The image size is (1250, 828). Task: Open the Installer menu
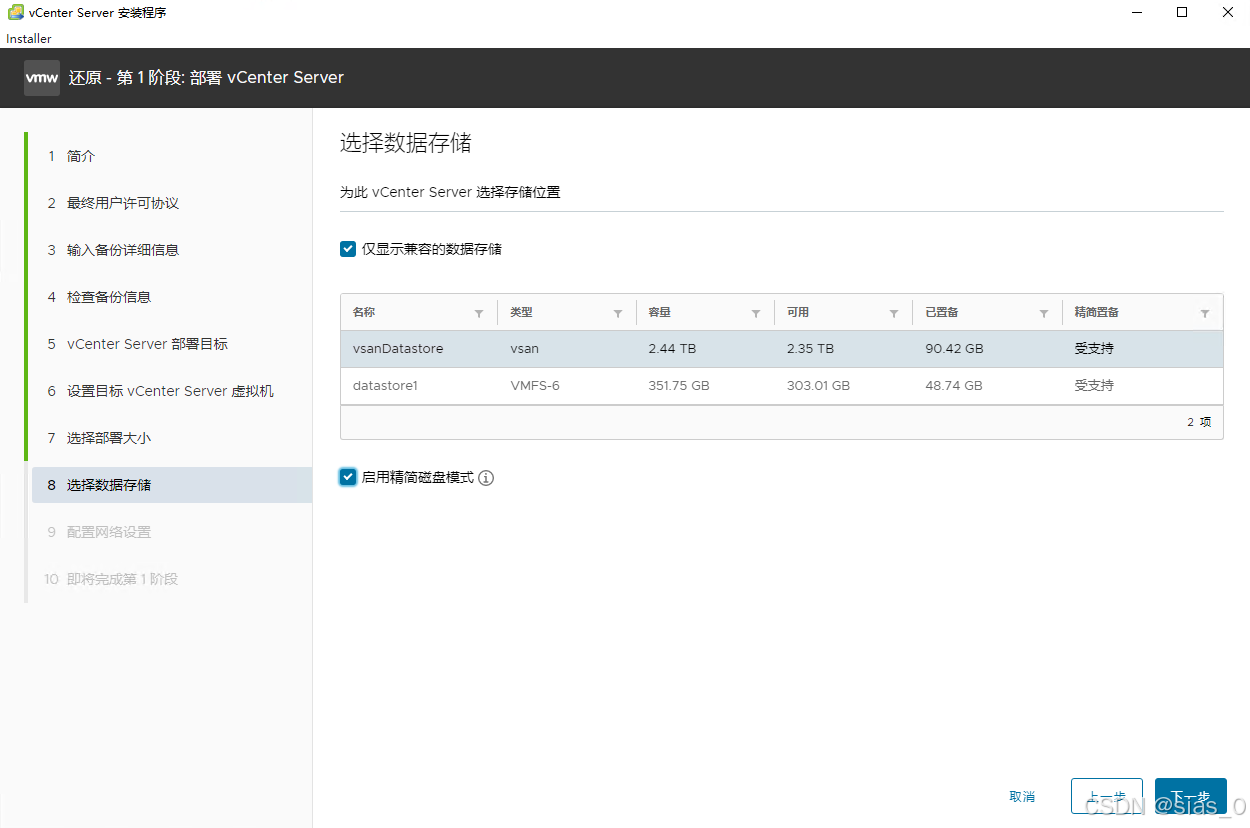point(29,39)
